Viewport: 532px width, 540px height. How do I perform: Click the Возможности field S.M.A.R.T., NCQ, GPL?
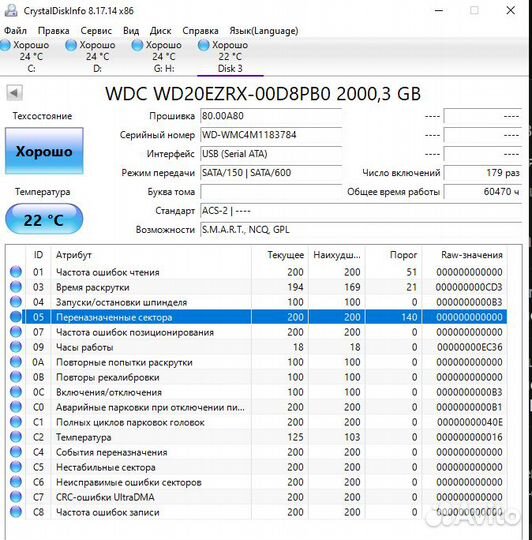click(x=361, y=229)
